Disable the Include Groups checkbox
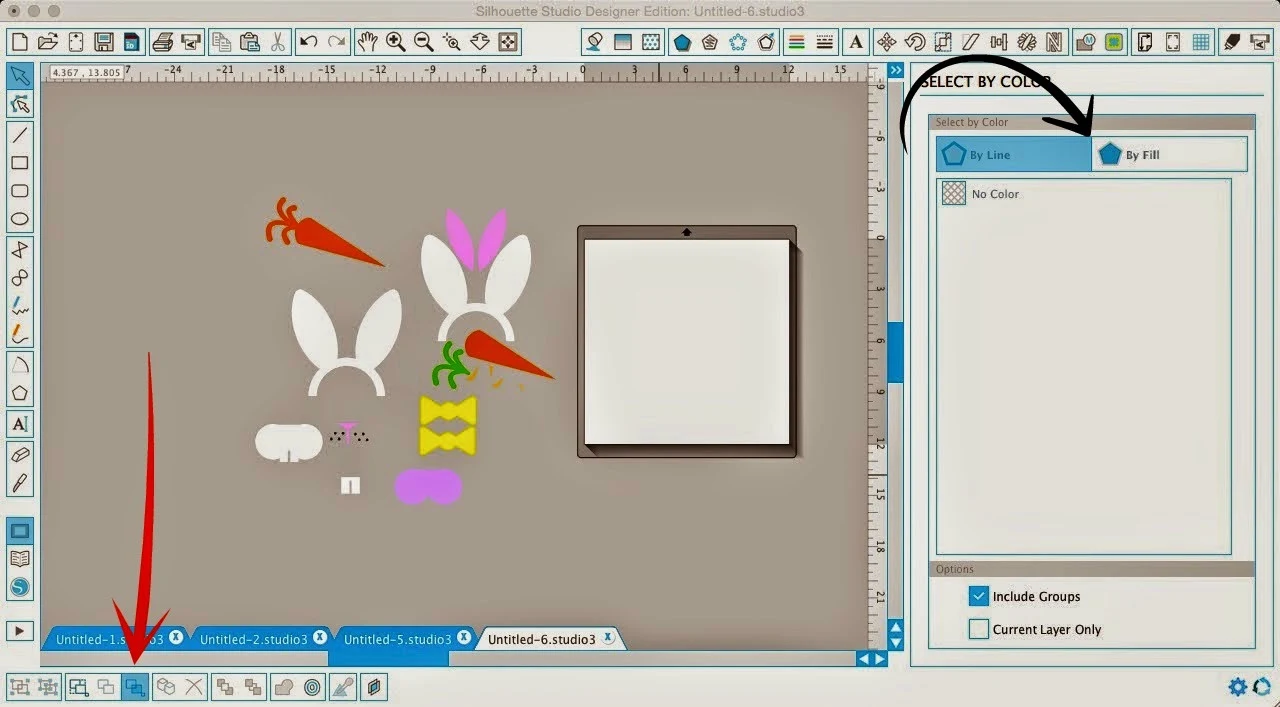 tap(978, 597)
